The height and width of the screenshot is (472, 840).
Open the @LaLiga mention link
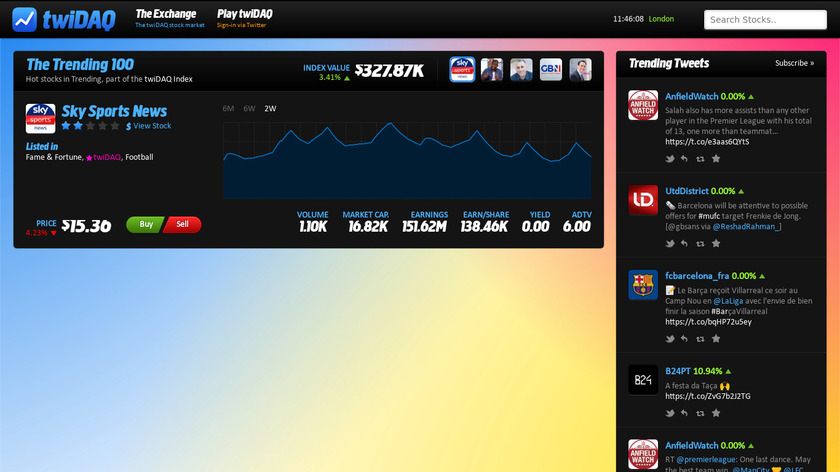[728, 301]
